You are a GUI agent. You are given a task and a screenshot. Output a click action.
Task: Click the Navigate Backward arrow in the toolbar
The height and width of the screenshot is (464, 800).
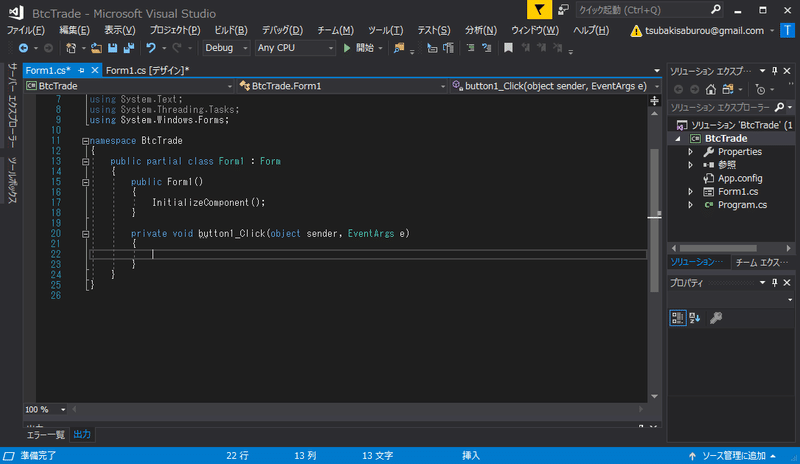click(x=23, y=48)
